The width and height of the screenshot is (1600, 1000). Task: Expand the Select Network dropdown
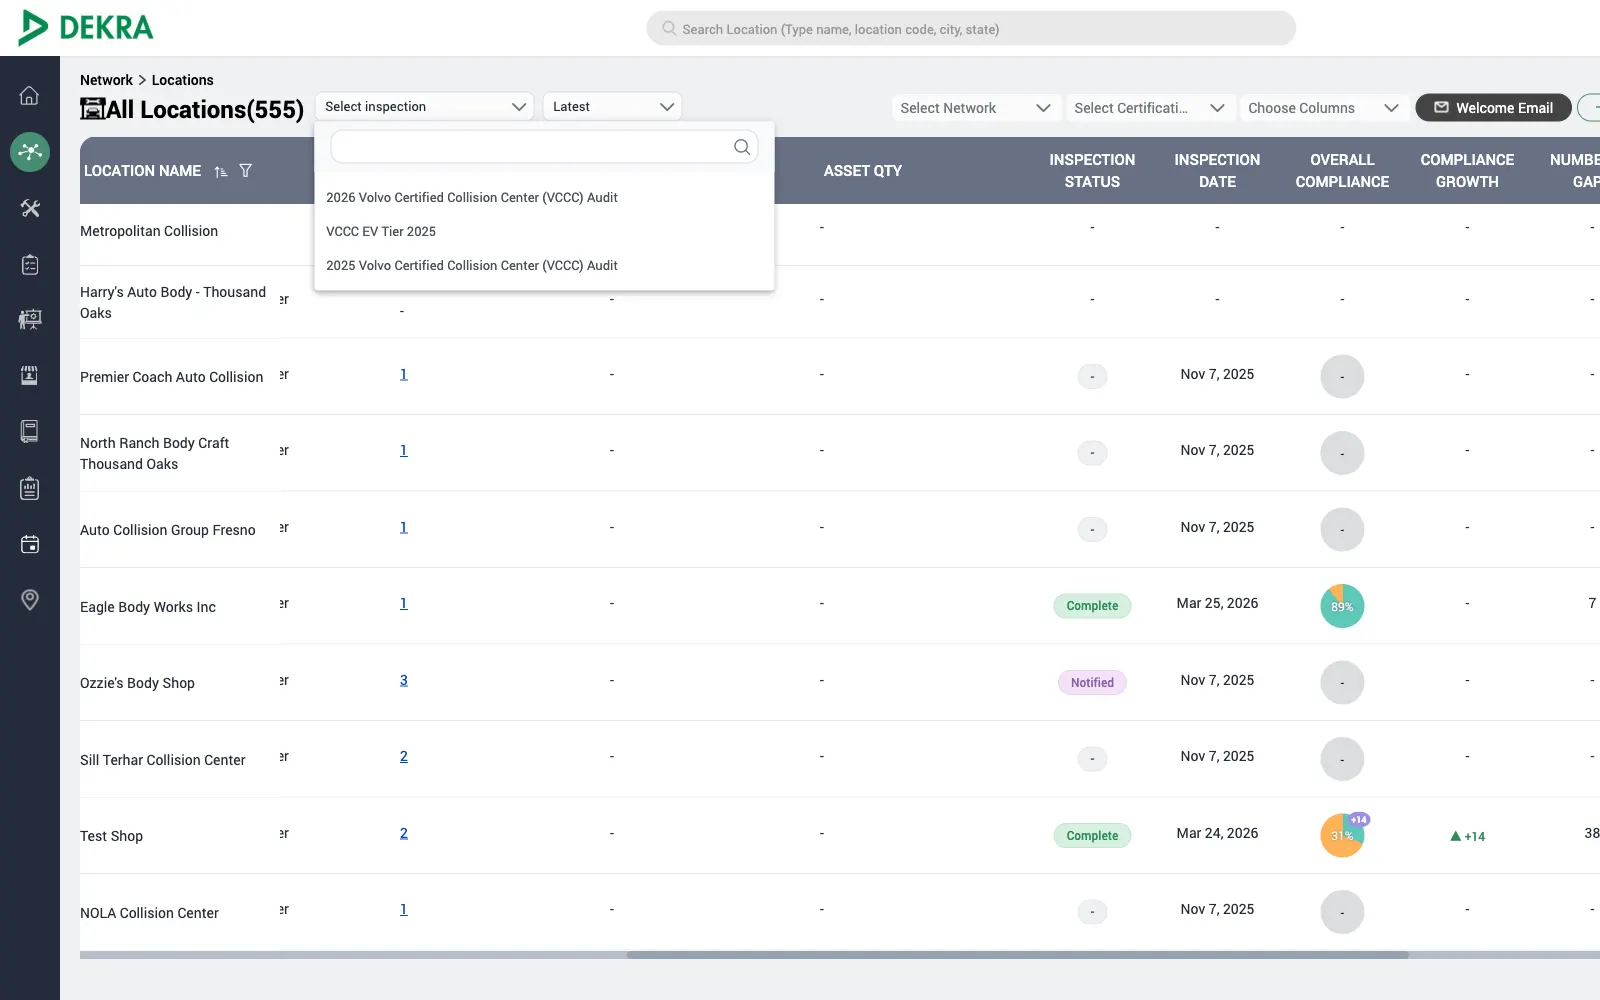click(975, 108)
